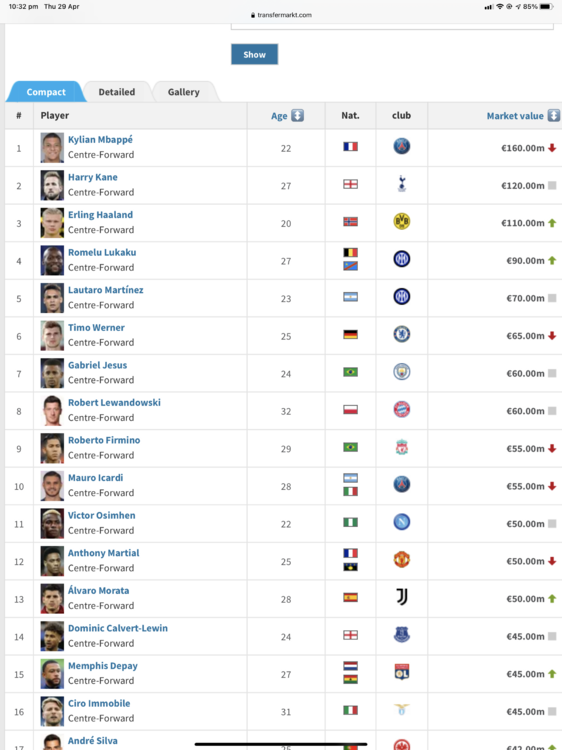Open the Borussia Dortmund club badge
The height and width of the screenshot is (750, 562).
tap(401, 221)
